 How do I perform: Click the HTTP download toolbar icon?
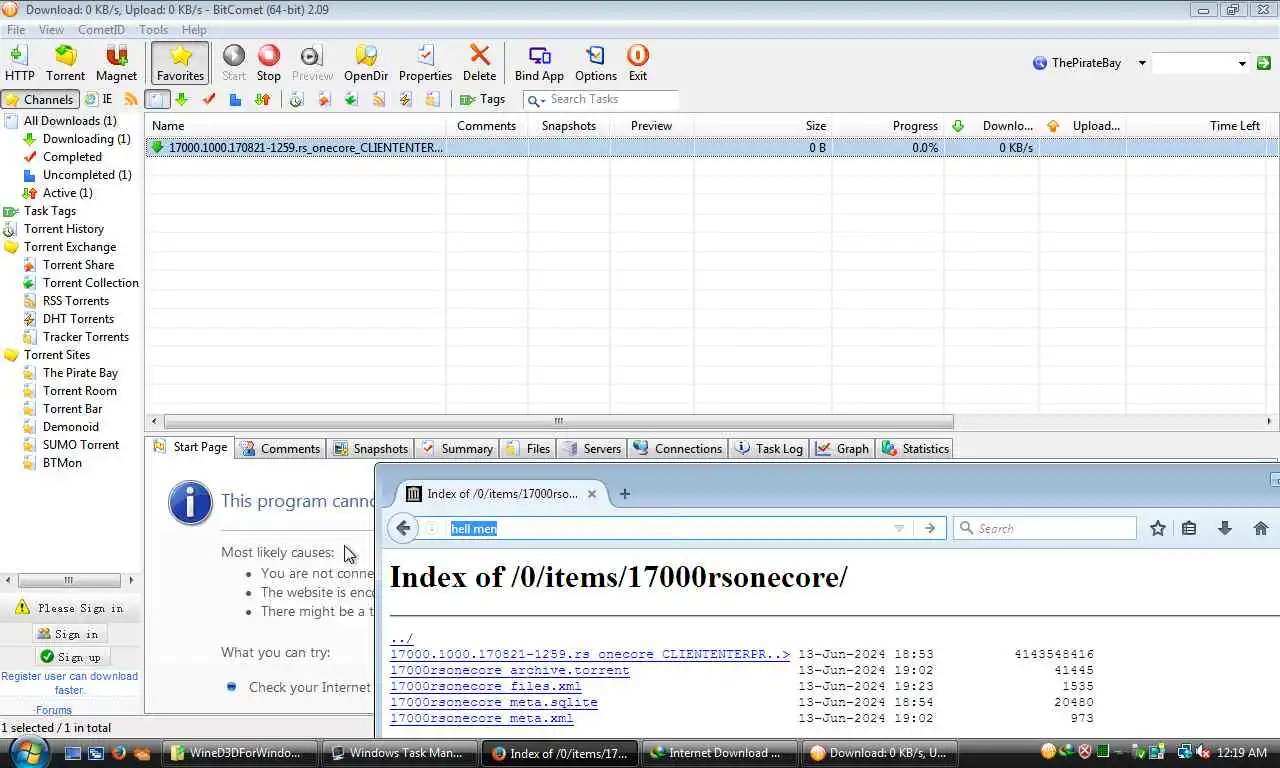tap(20, 62)
